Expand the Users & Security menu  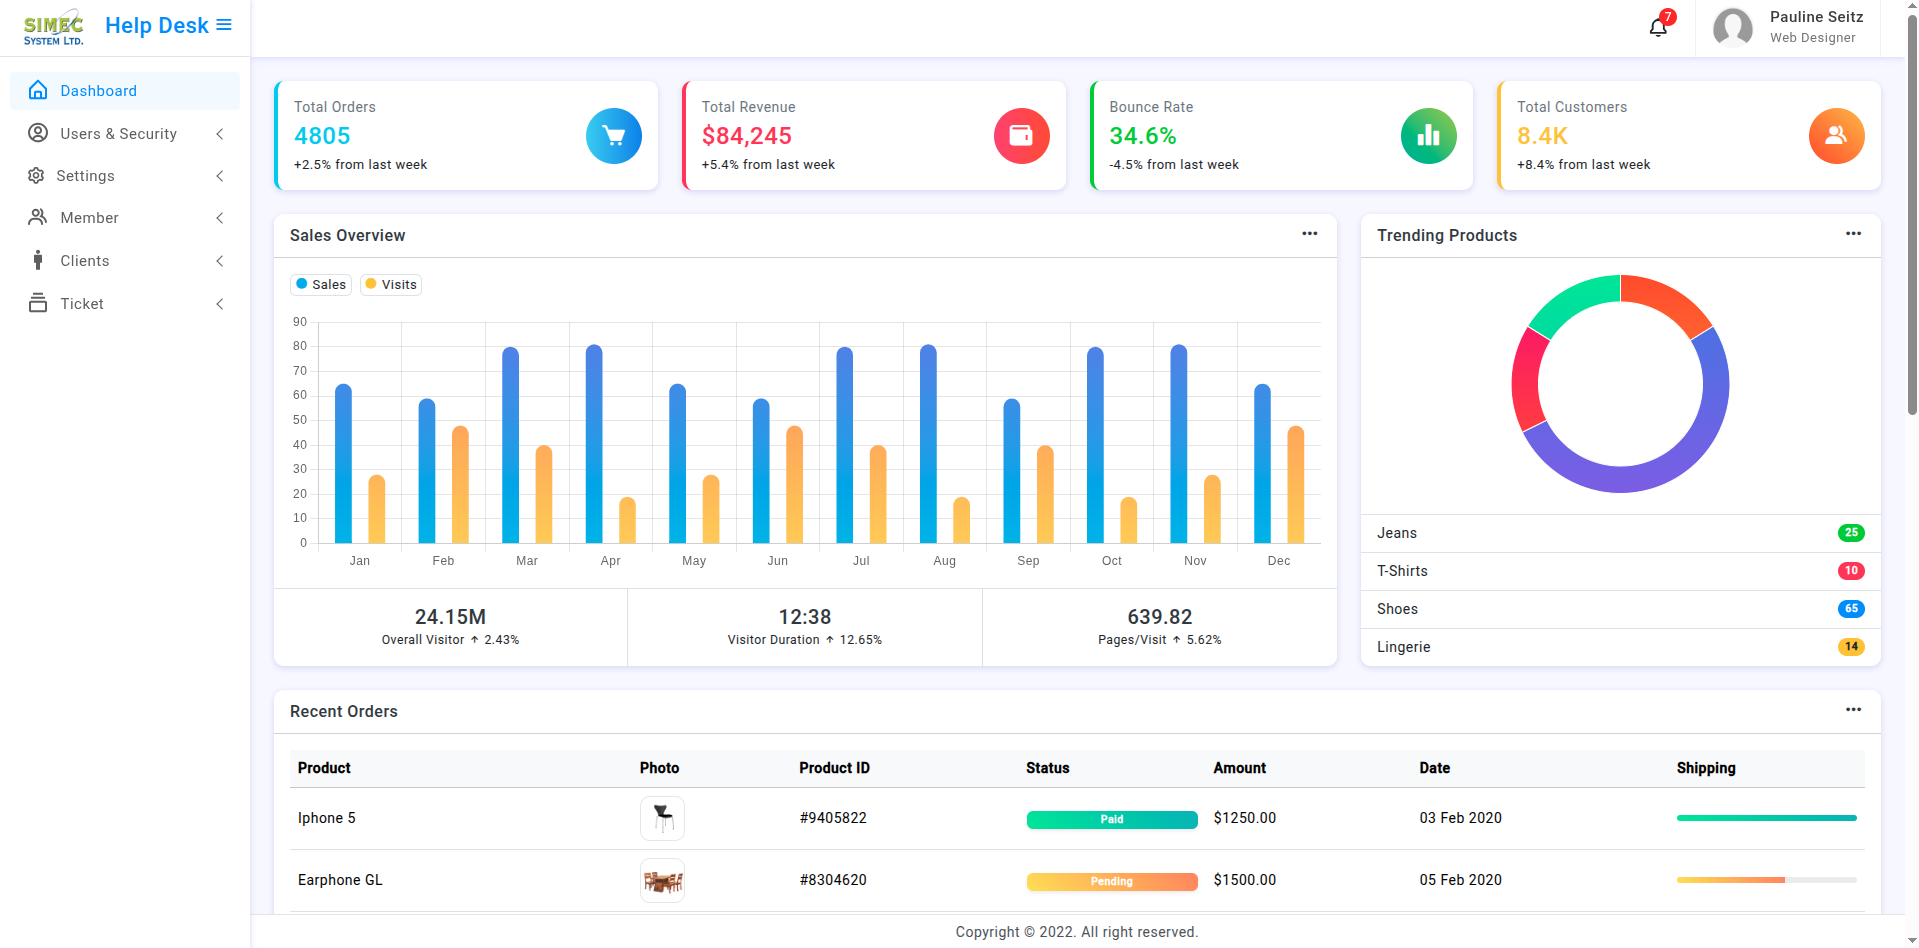[x=125, y=134]
